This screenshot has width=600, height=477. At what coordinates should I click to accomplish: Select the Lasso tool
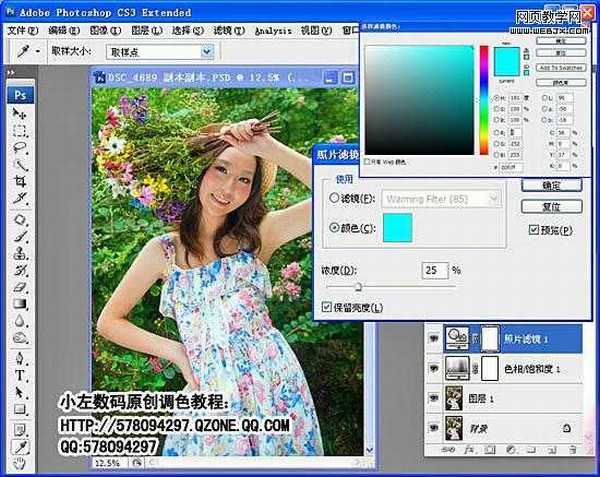tap(19, 148)
